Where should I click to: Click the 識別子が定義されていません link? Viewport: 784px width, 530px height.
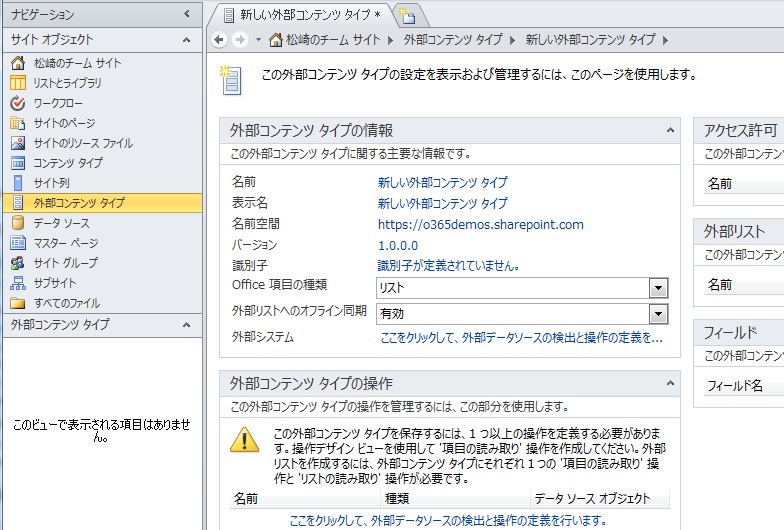tap(448, 266)
